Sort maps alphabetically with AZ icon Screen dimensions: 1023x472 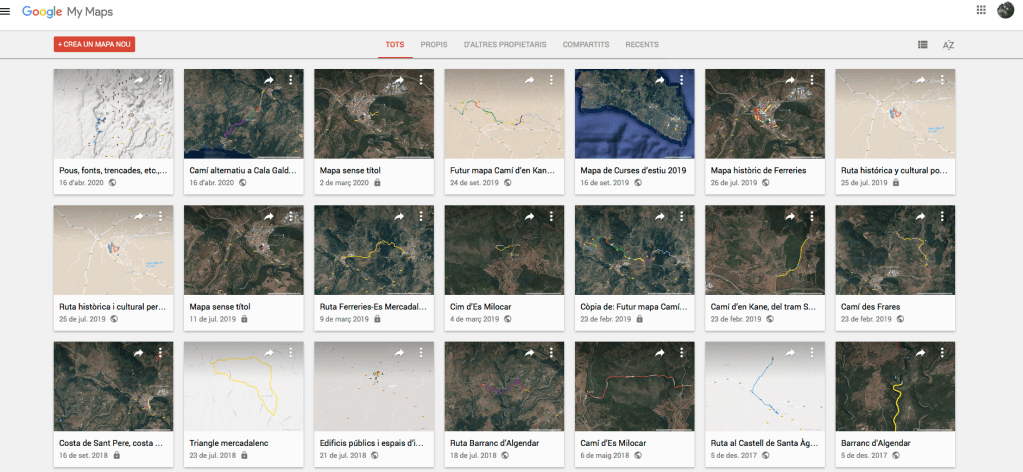tap(948, 45)
